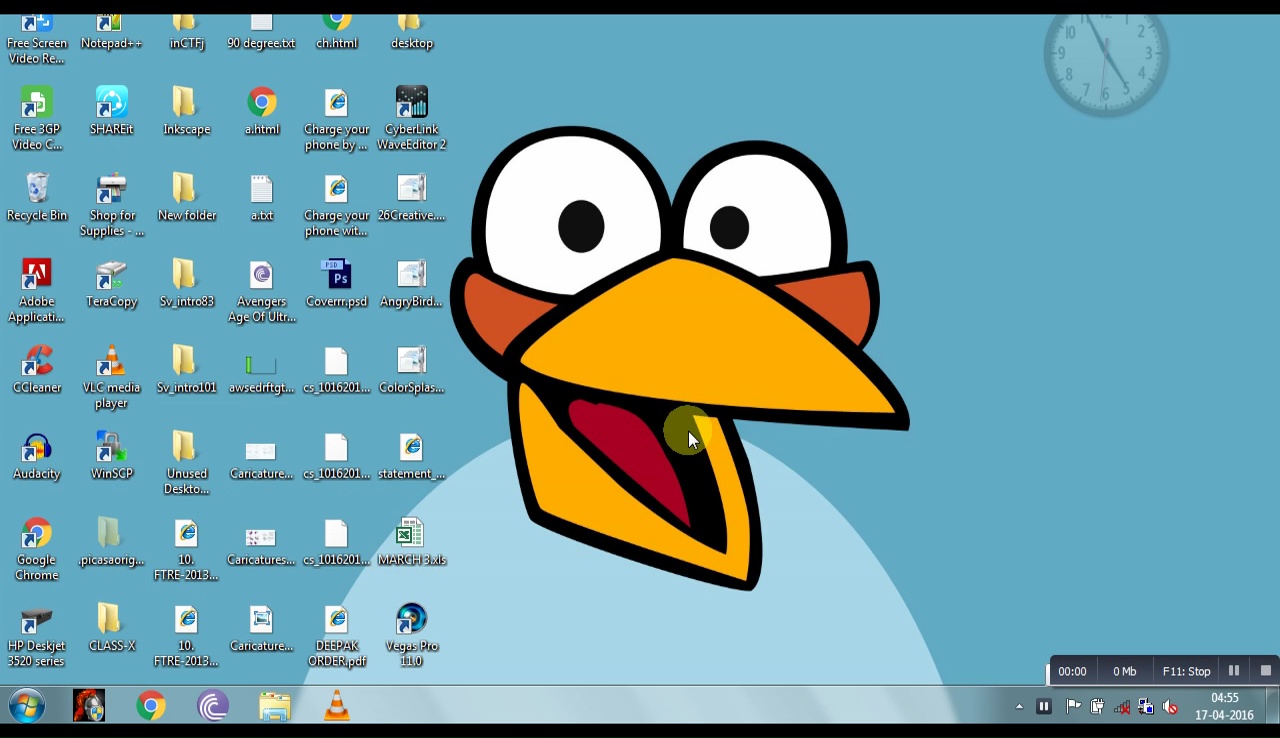Open the Unused Desktop shortcuts folder
This screenshot has width=1280, height=738.
186,463
